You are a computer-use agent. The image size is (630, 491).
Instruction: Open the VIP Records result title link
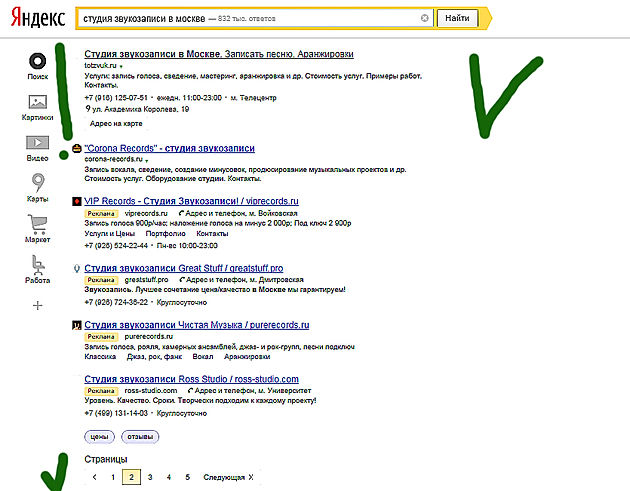[191, 201]
